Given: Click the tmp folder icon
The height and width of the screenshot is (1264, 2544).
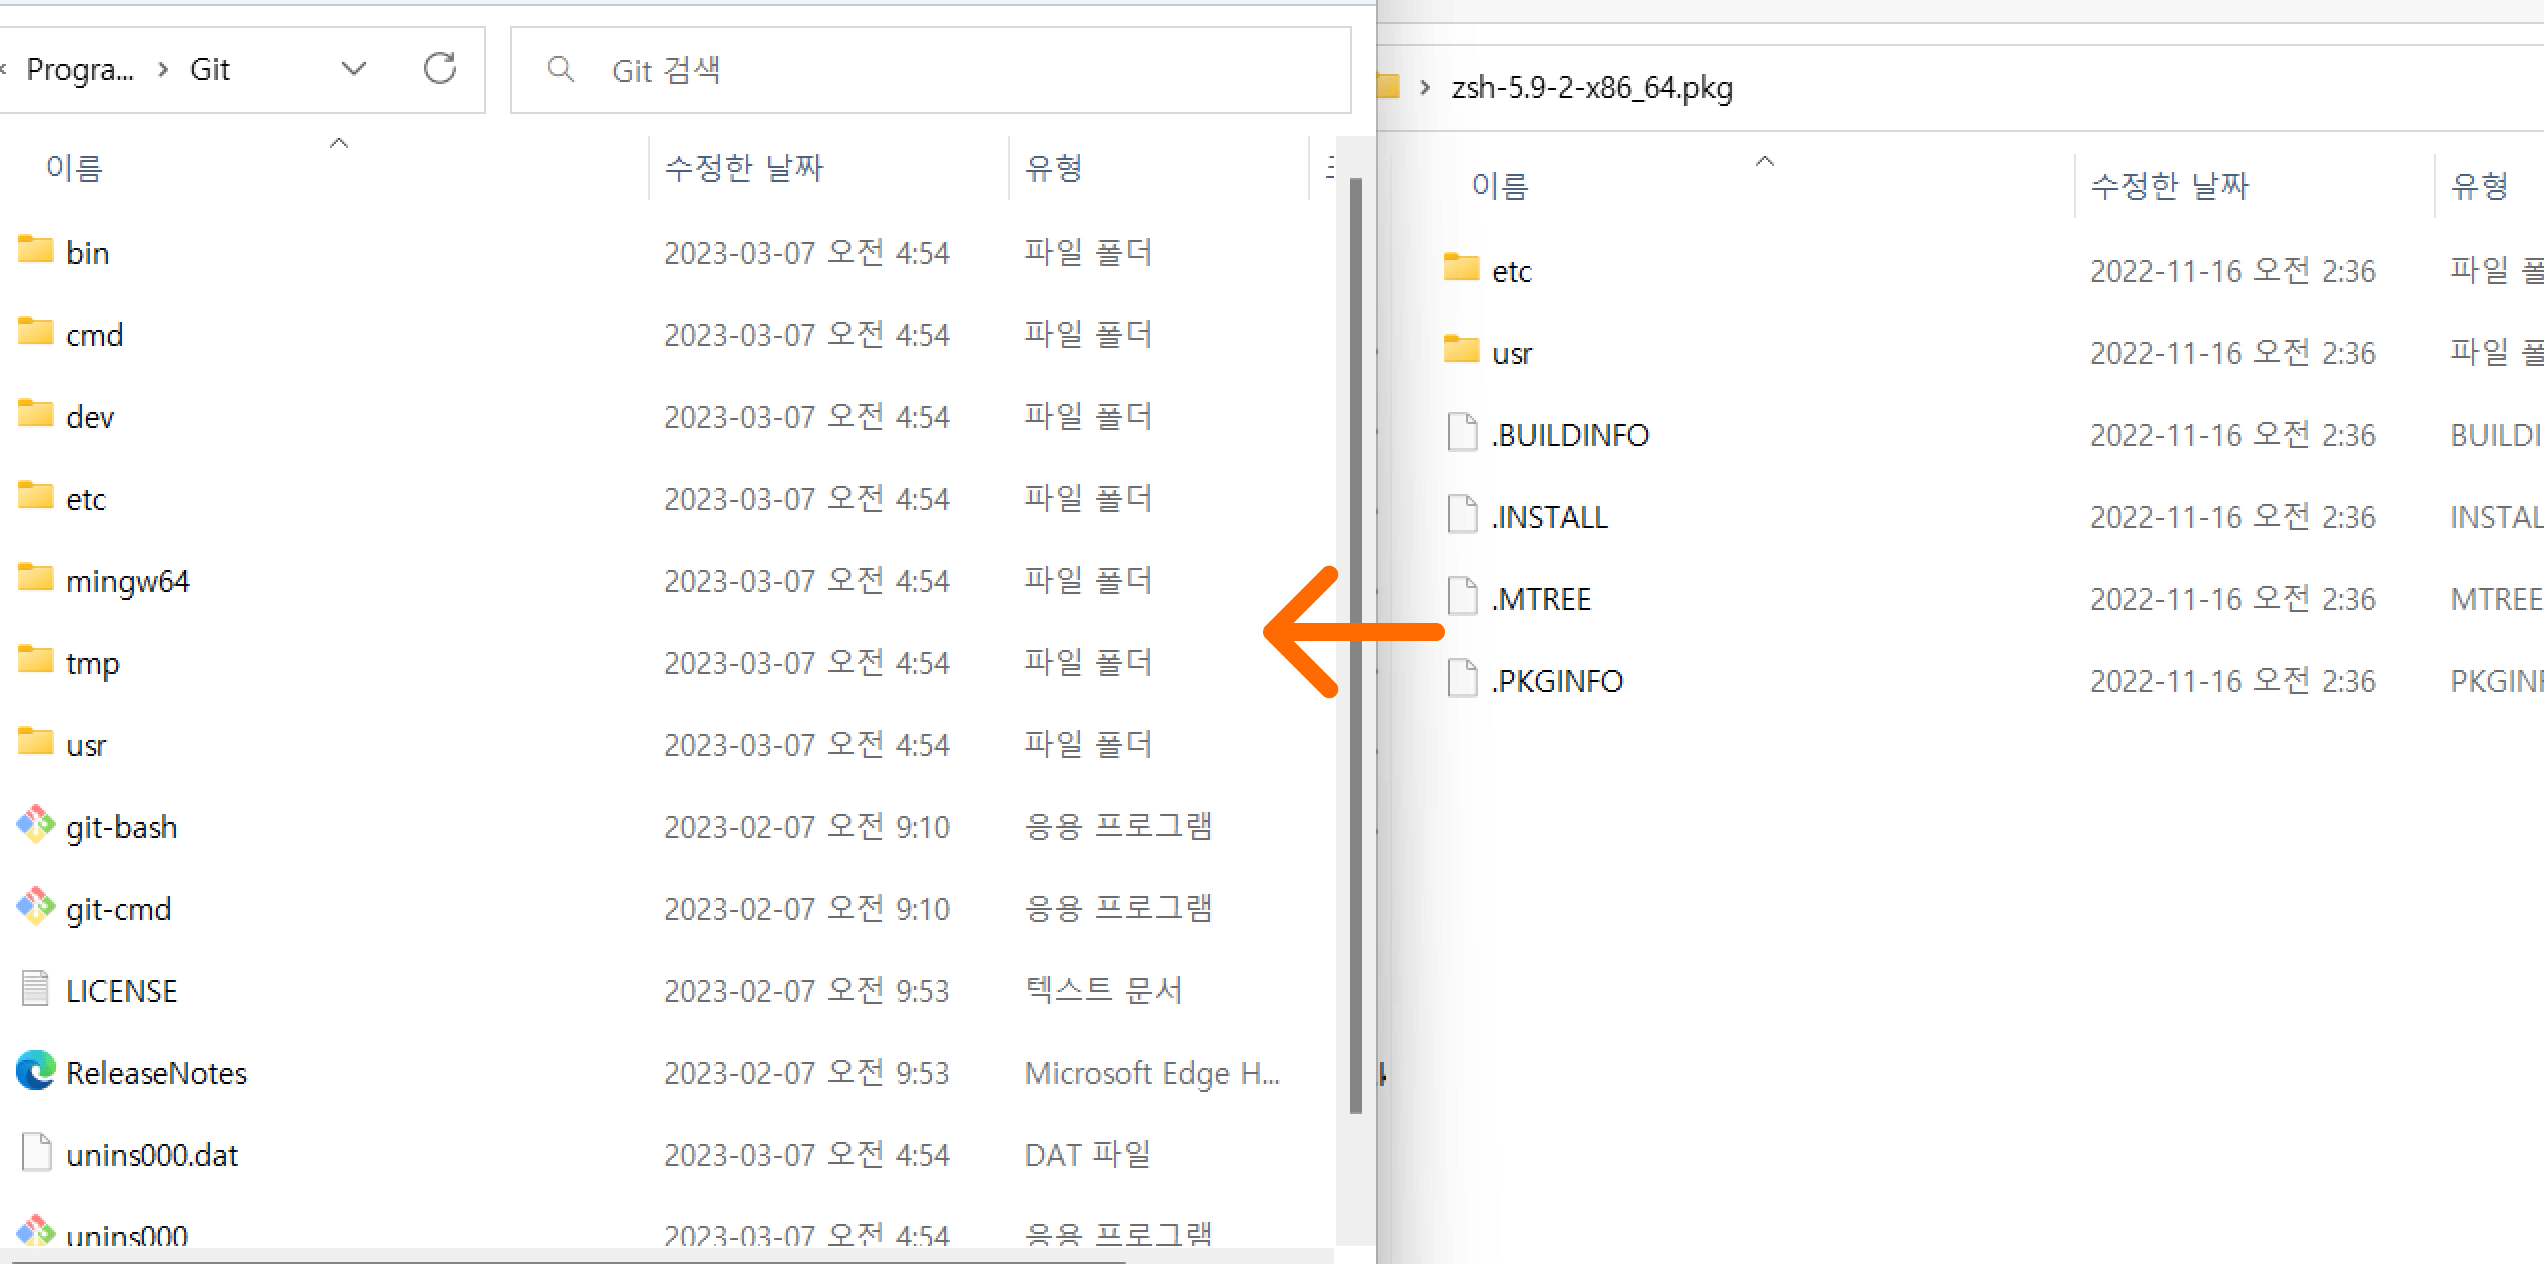Looking at the screenshot, I should click(35, 659).
